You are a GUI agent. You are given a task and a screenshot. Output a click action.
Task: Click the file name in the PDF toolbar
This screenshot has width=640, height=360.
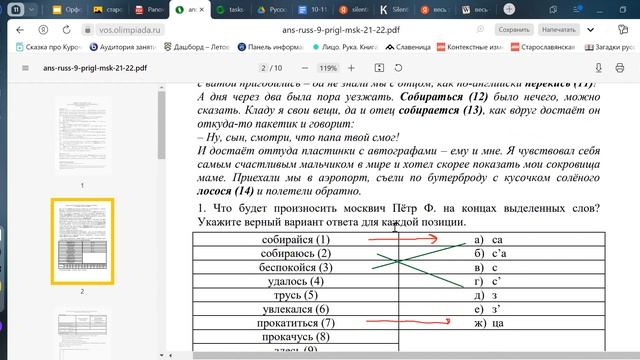click(95, 68)
